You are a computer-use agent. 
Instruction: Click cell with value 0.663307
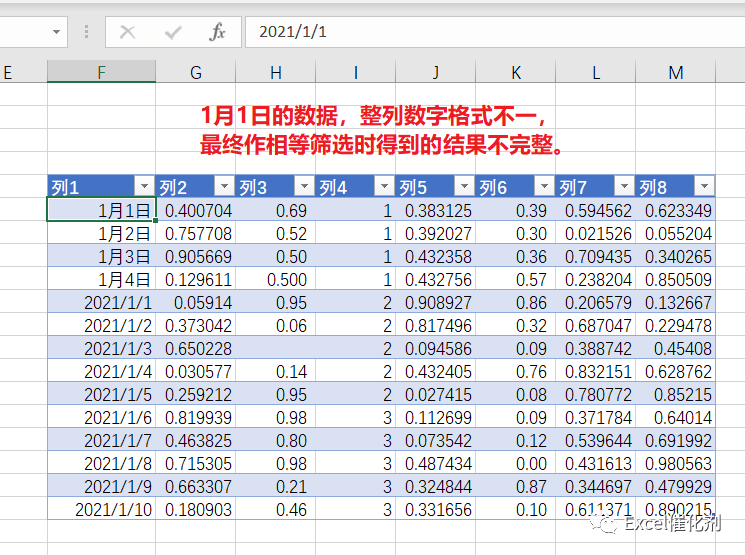click(196, 486)
